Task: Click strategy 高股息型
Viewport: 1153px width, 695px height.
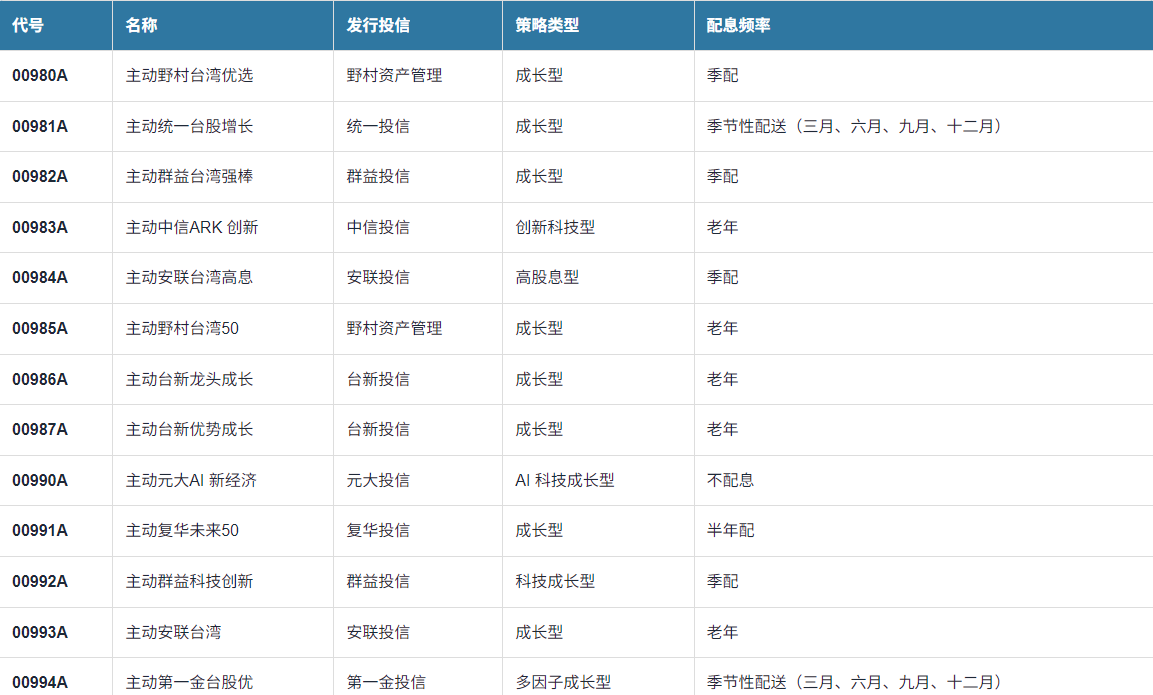Action: 547,277
